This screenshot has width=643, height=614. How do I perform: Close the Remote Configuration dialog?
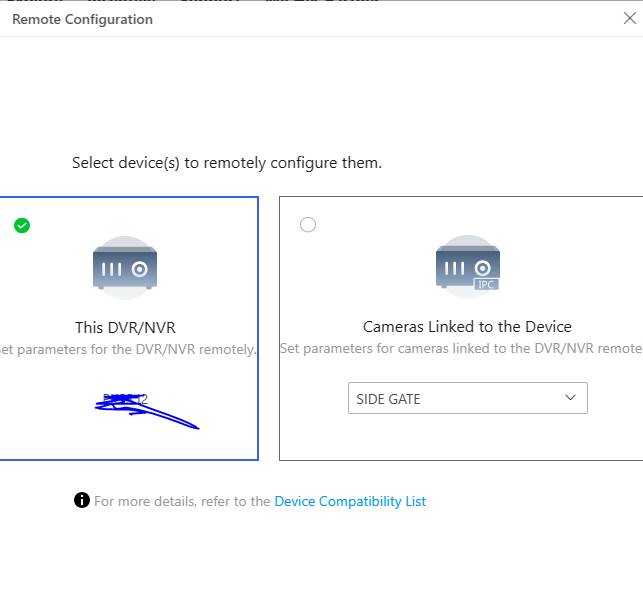tap(629, 18)
